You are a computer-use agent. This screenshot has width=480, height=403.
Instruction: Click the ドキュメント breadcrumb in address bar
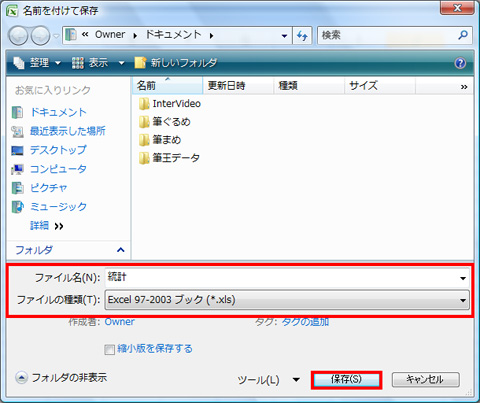[x=174, y=35]
